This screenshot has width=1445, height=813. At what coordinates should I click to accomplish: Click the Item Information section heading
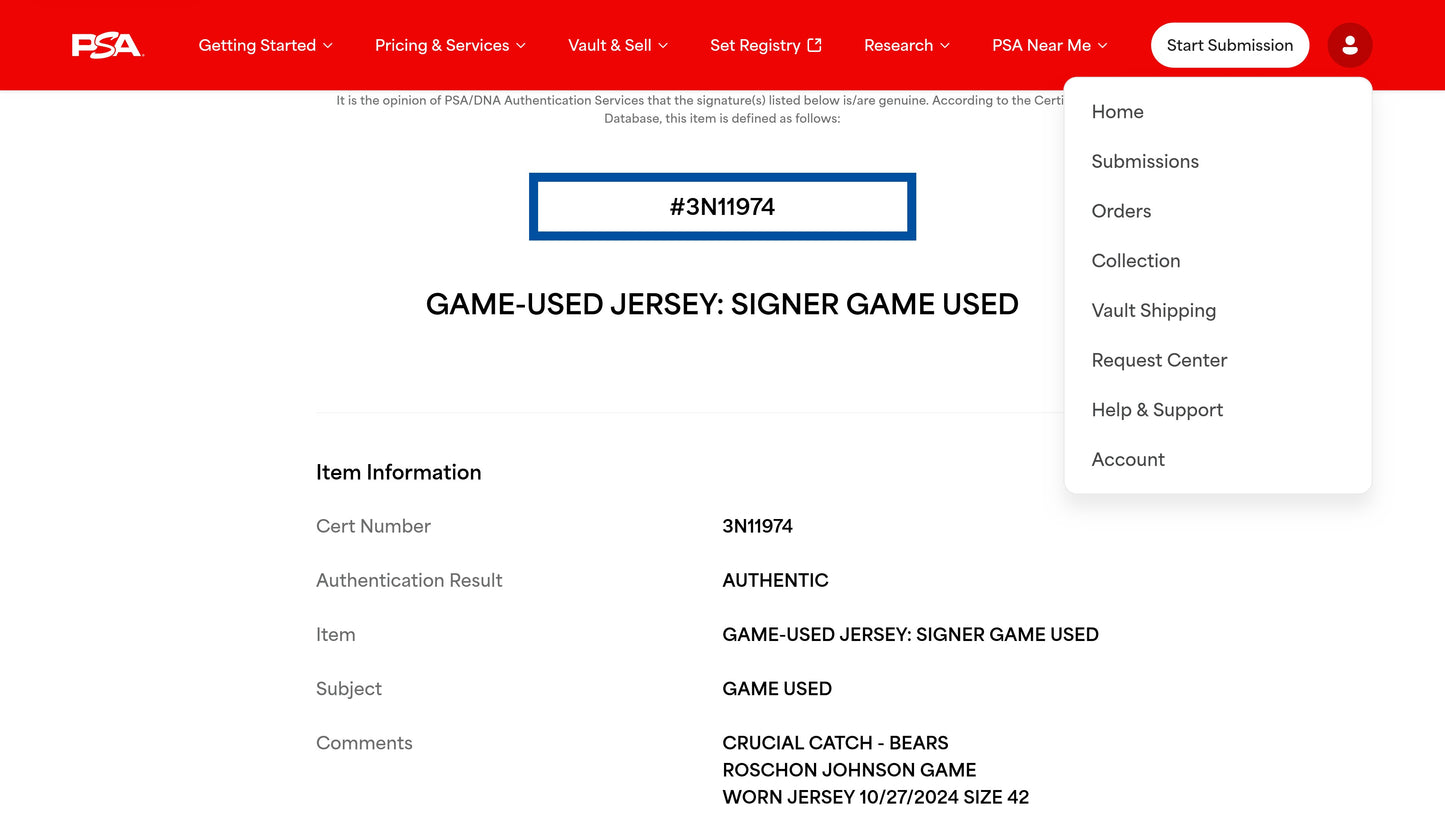pos(398,472)
